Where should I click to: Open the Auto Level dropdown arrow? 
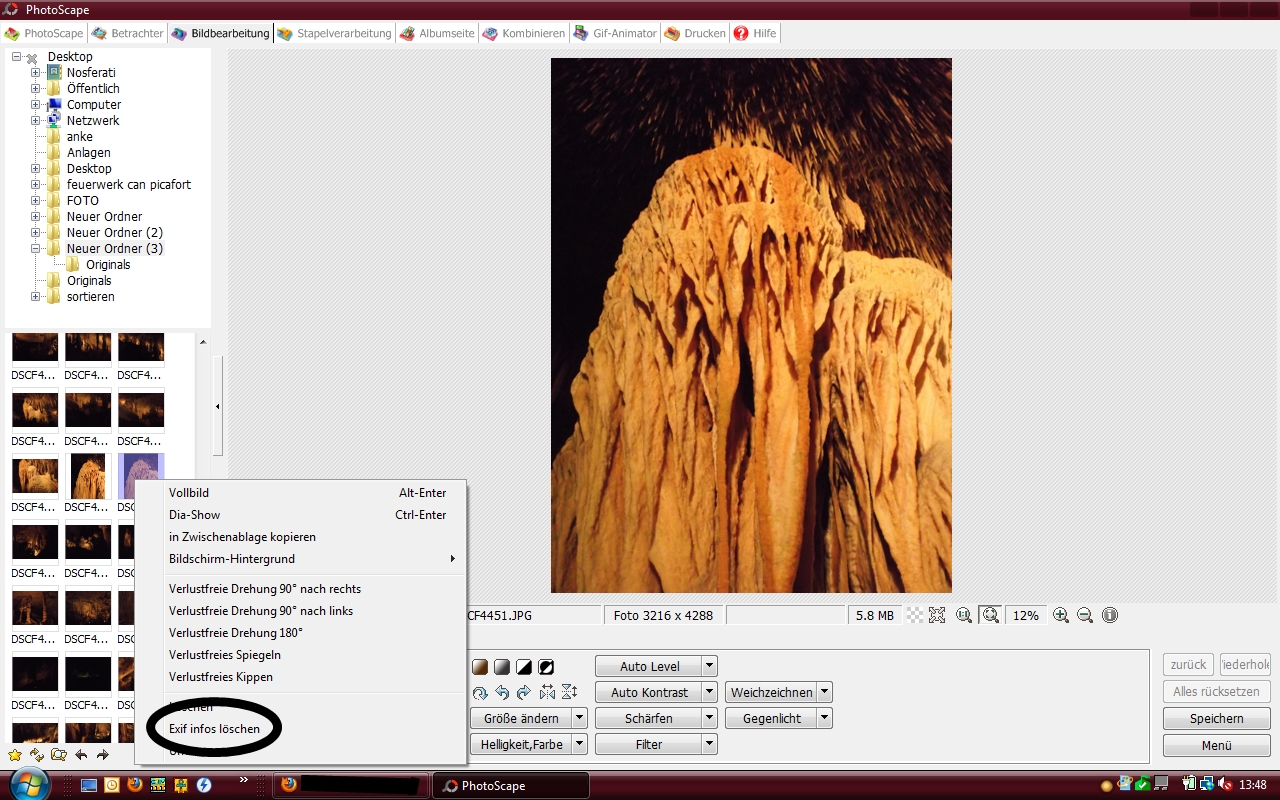point(709,667)
